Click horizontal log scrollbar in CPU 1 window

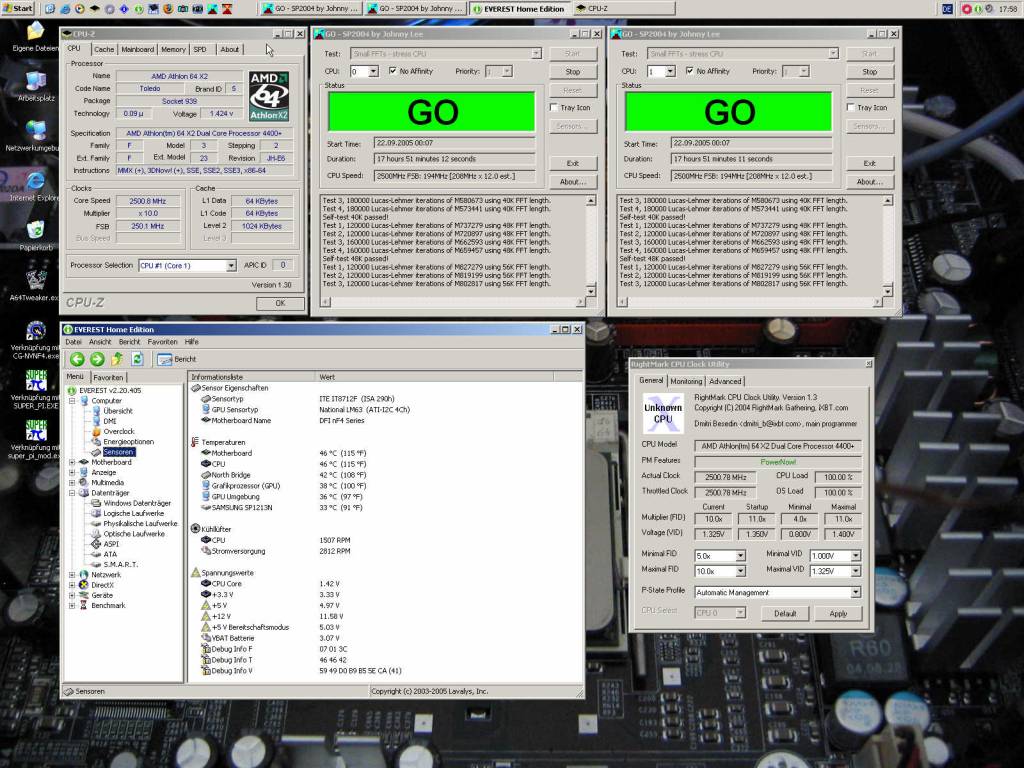(750, 302)
